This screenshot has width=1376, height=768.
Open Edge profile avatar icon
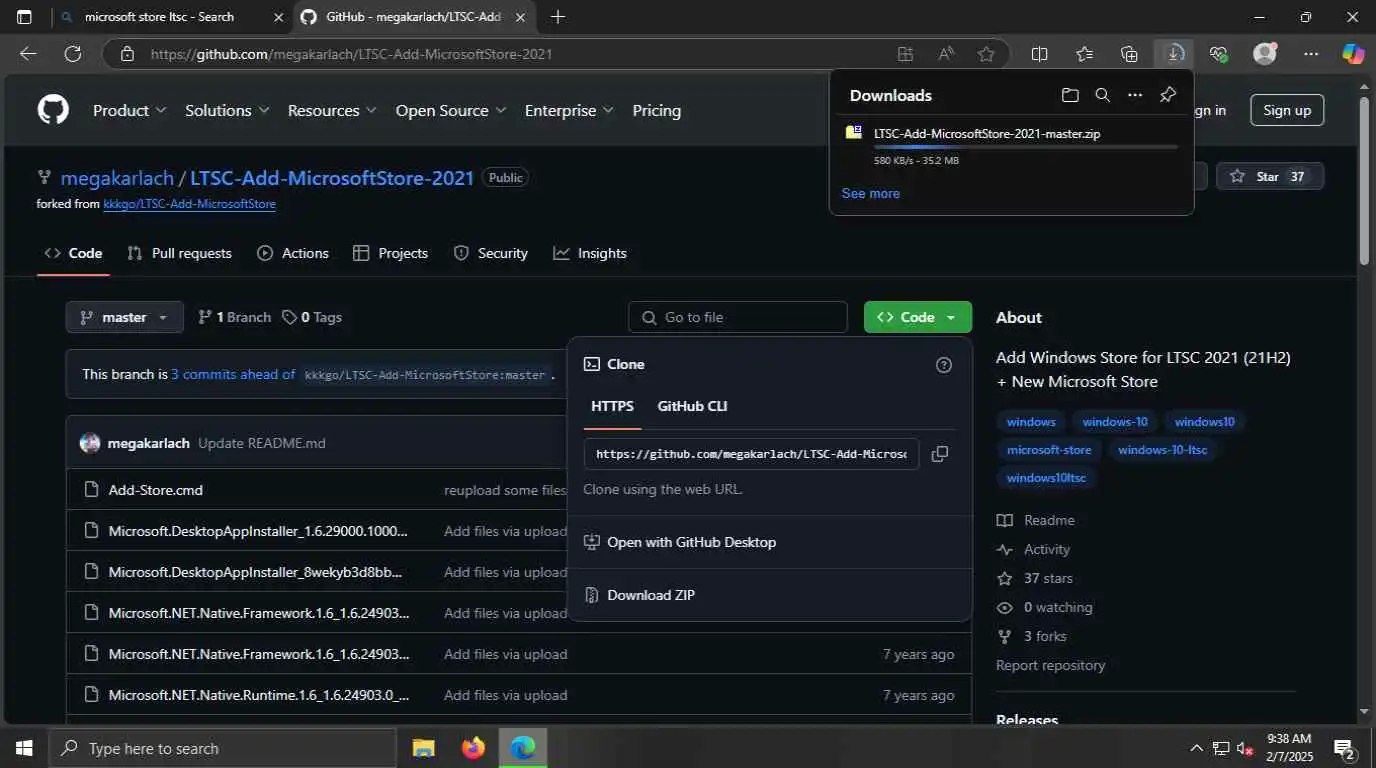pyautogui.click(x=1265, y=54)
